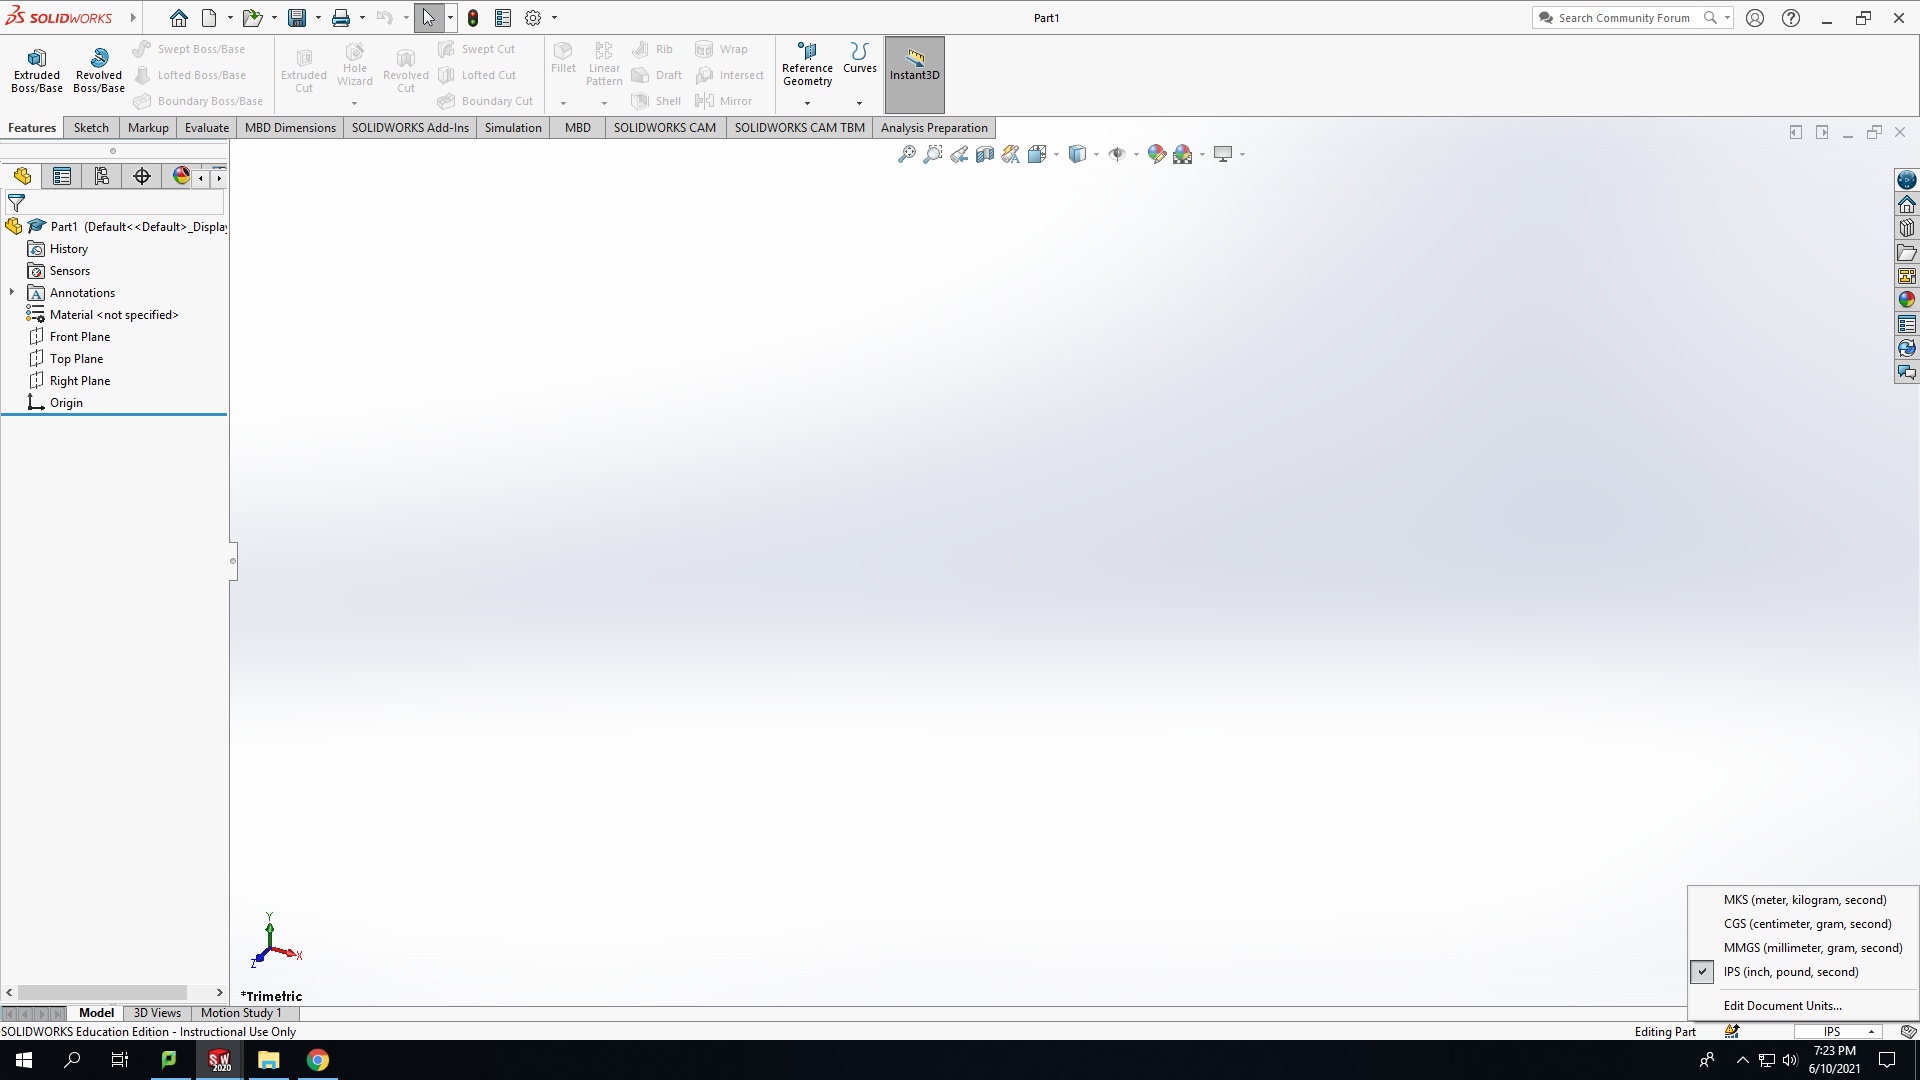The width and height of the screenshot is (1920, 1080).
Task: Expand the Reference Geometry dropdown arrow
Action: (807, 103)
